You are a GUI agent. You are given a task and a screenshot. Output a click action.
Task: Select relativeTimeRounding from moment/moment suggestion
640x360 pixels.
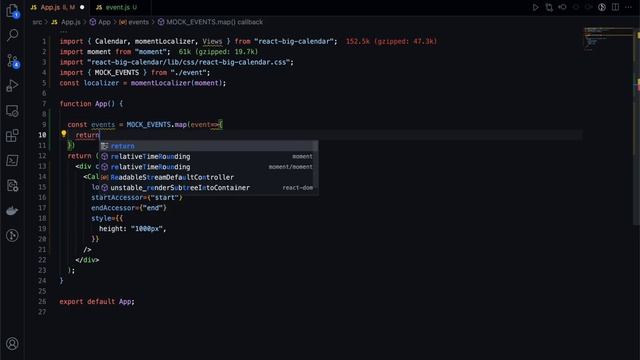(209, 167)
